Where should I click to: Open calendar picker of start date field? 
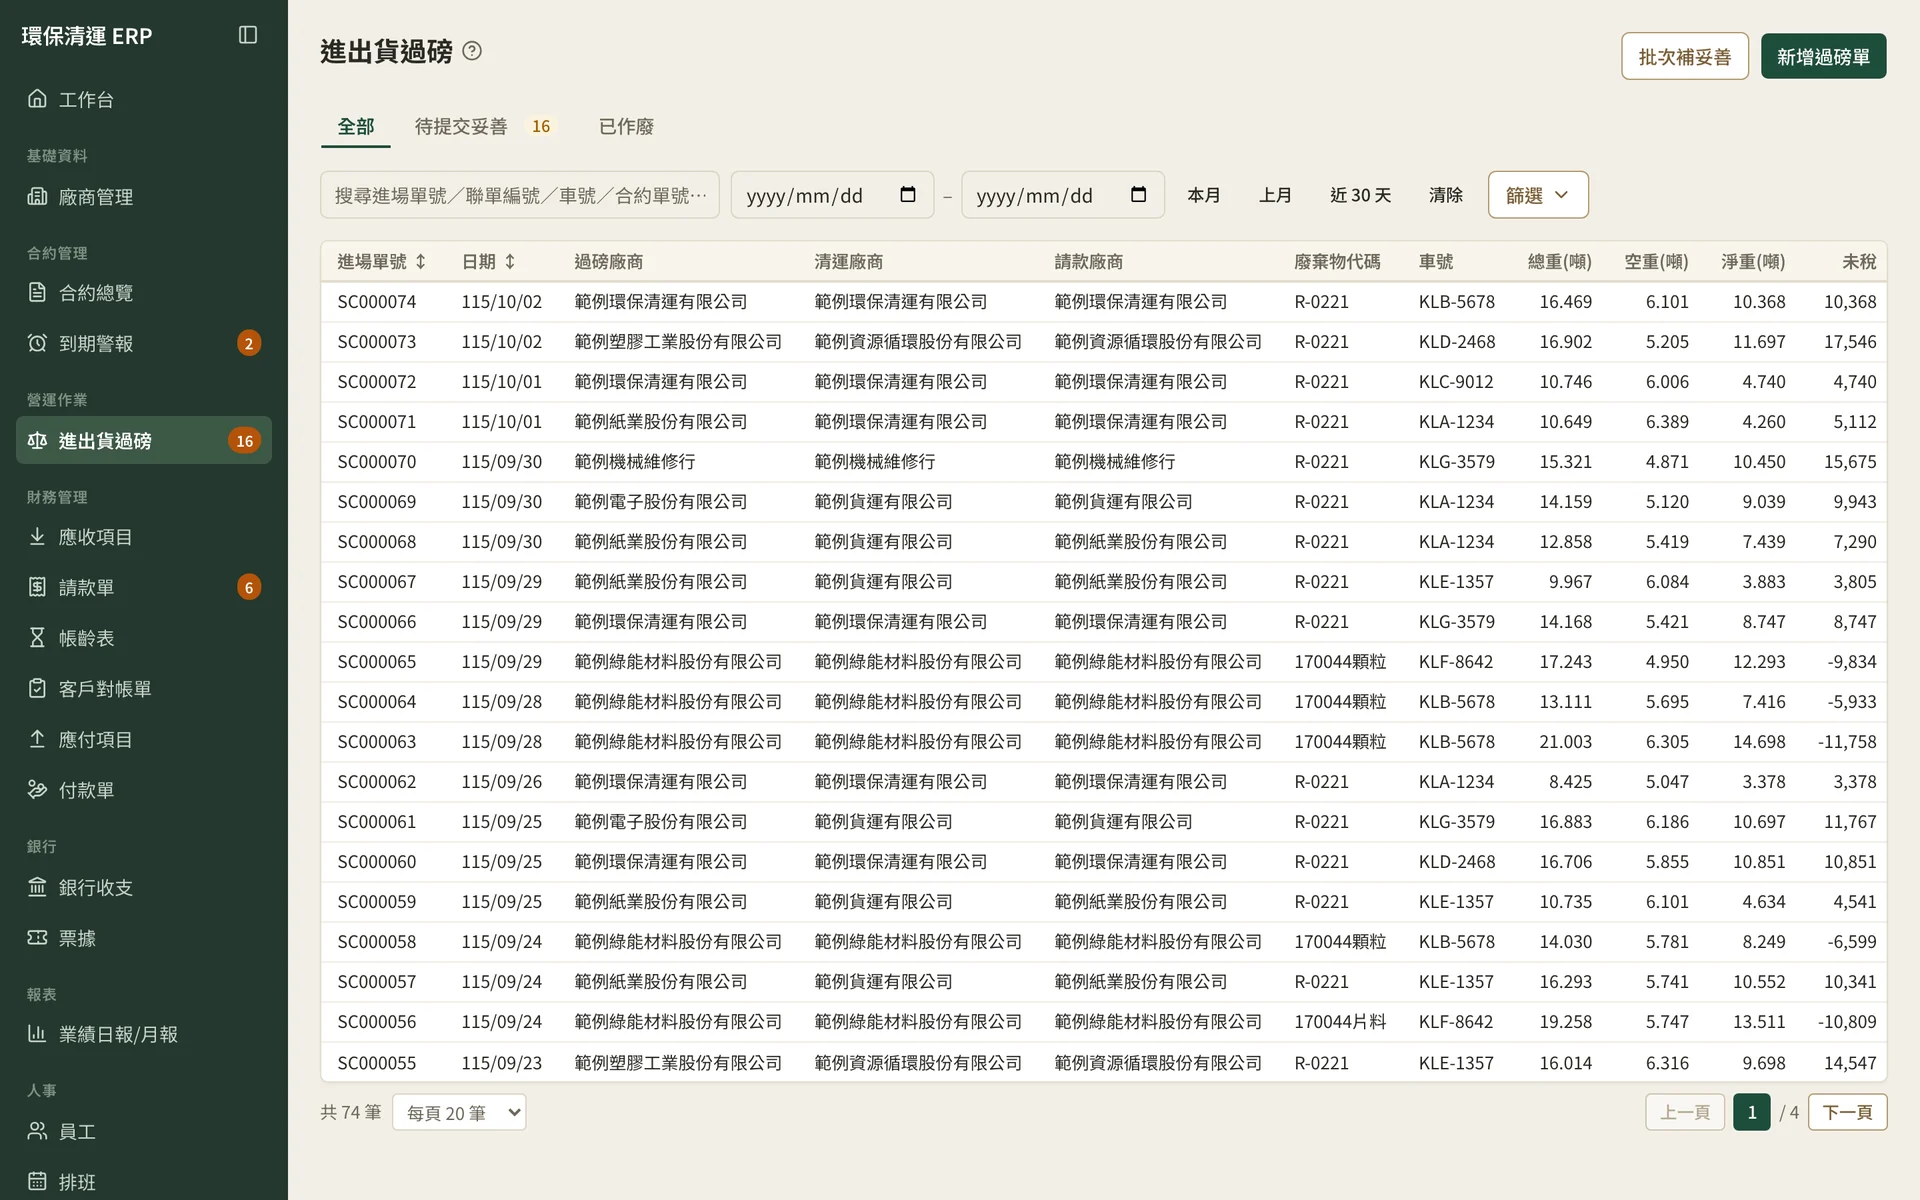coord(908,195)
